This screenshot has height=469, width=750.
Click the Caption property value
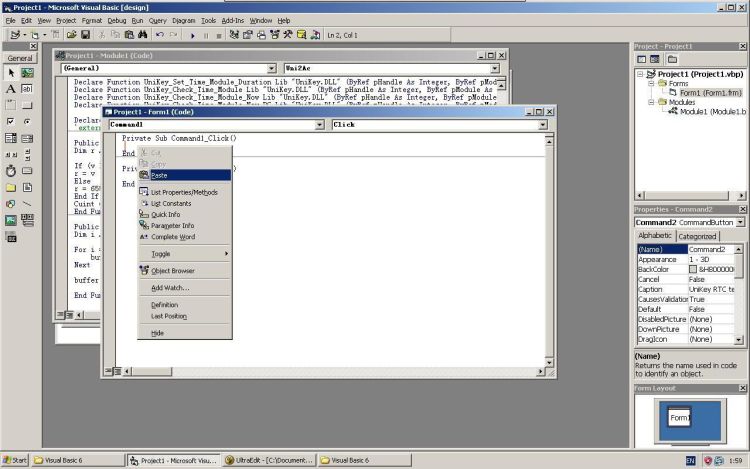(711, 289)
